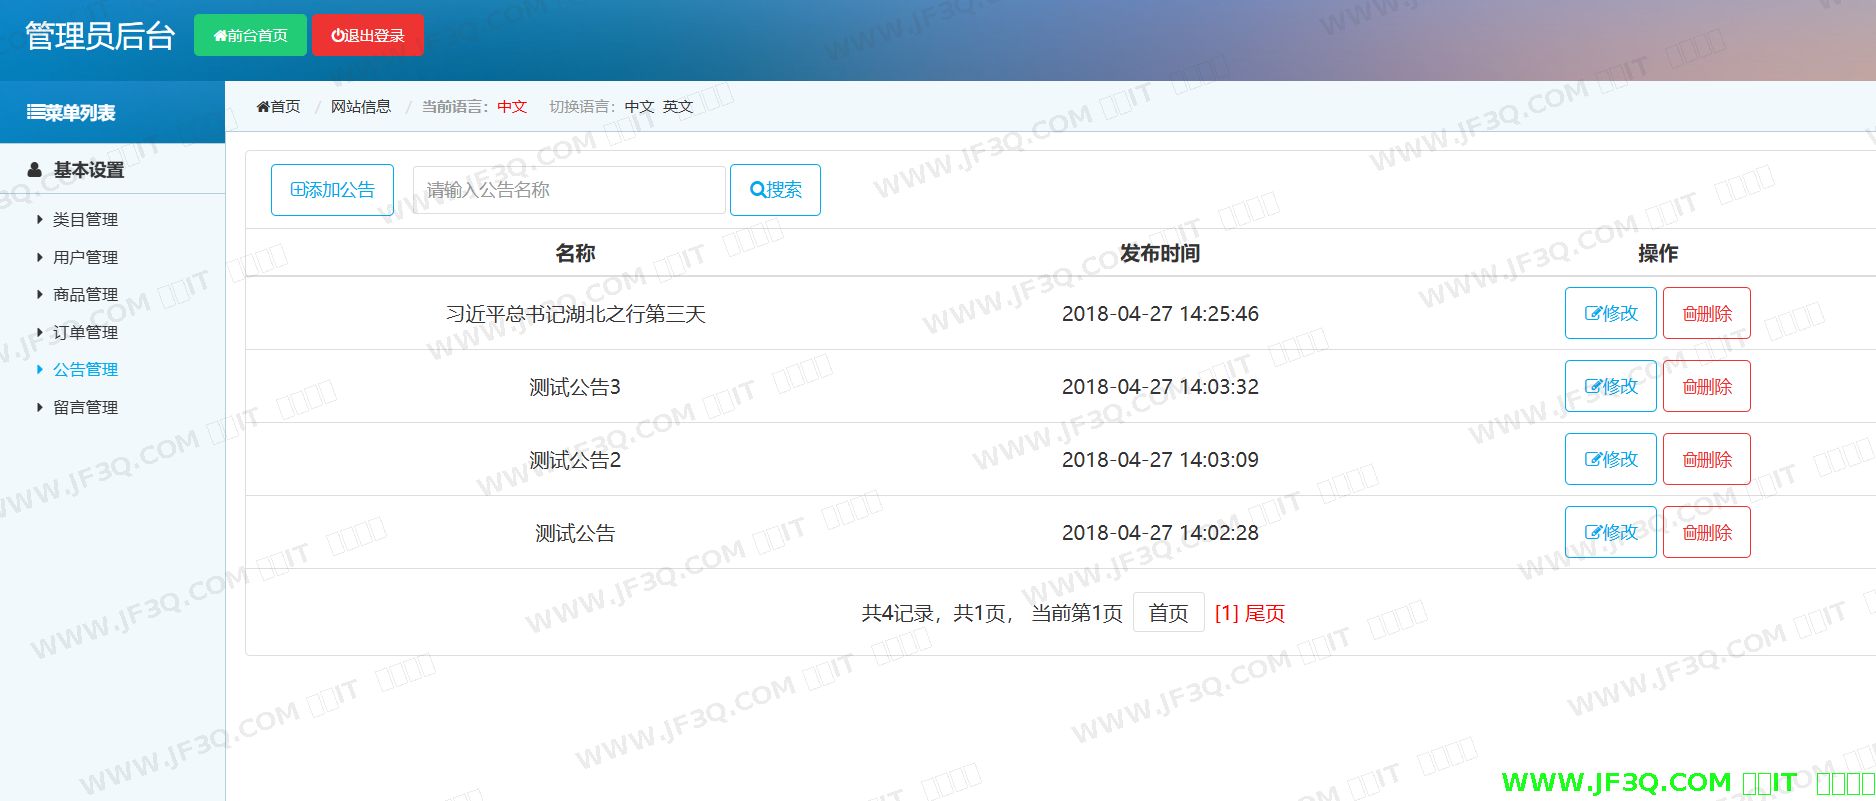Go to 首页 in pagination
This screenshot has width=1876, height=801.
click(1168, 613)
